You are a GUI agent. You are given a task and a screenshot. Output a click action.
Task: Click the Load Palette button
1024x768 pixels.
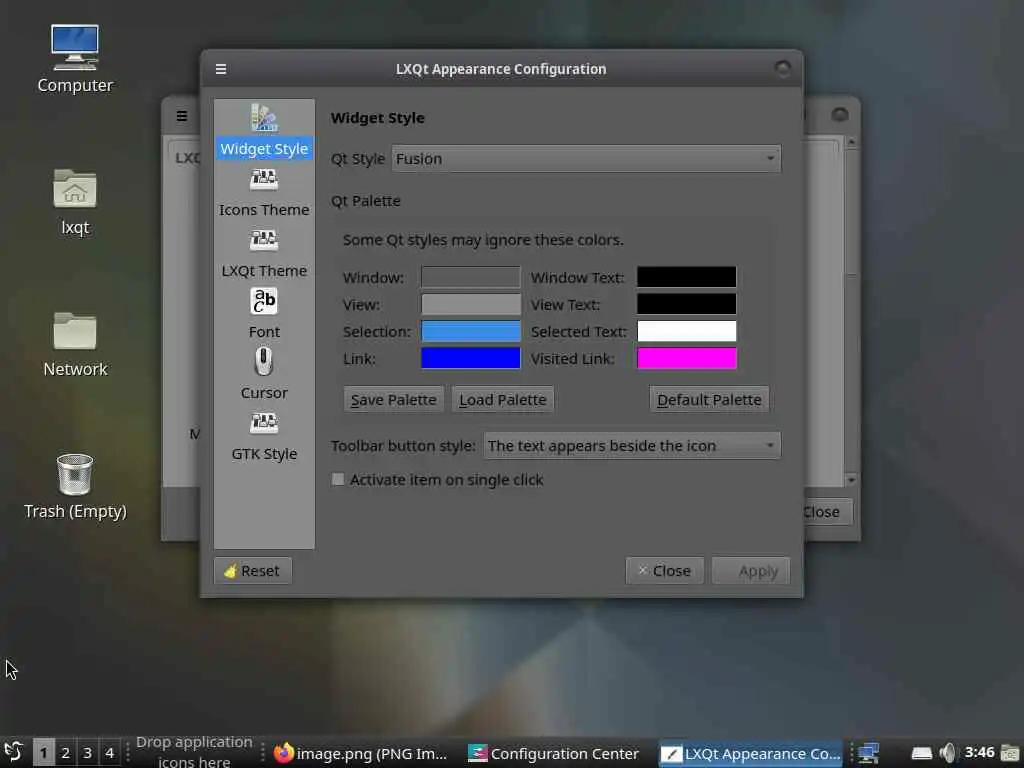click(x=502, y=400)
